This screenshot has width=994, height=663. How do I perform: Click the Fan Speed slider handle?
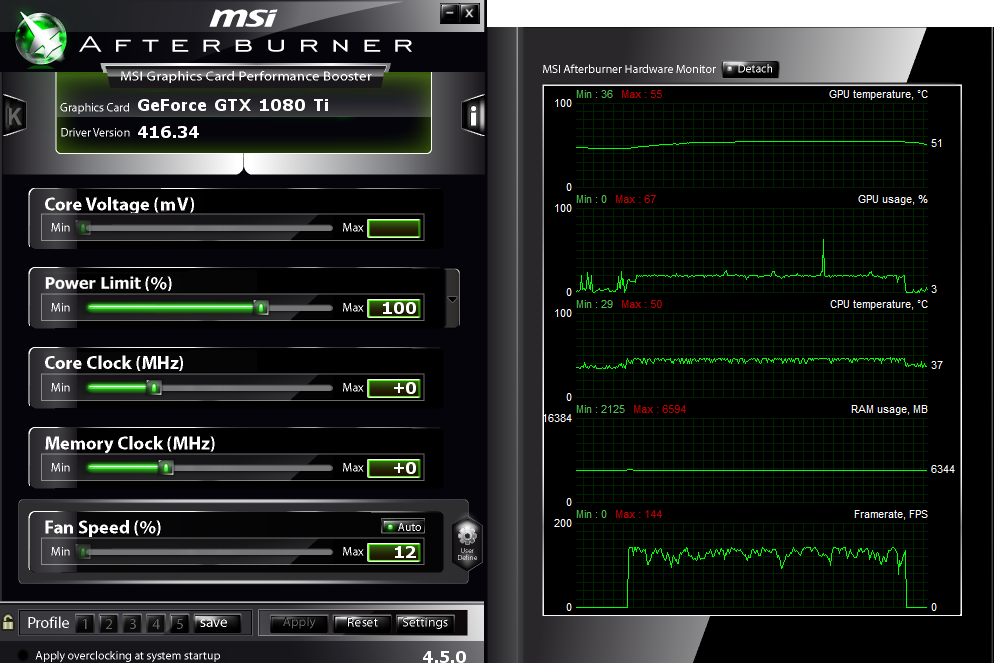pos(84,552)
